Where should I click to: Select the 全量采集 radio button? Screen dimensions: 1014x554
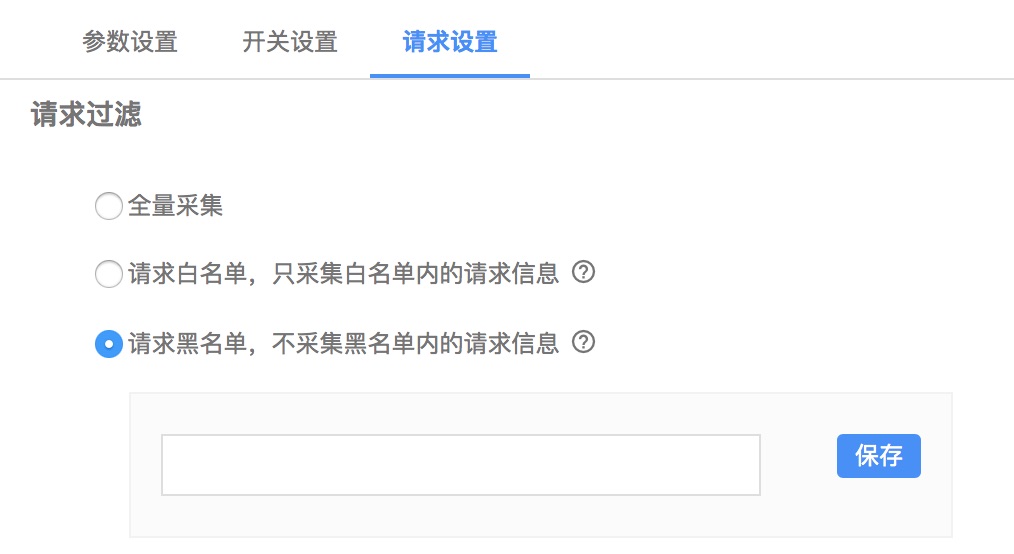(x=109, y=206)
